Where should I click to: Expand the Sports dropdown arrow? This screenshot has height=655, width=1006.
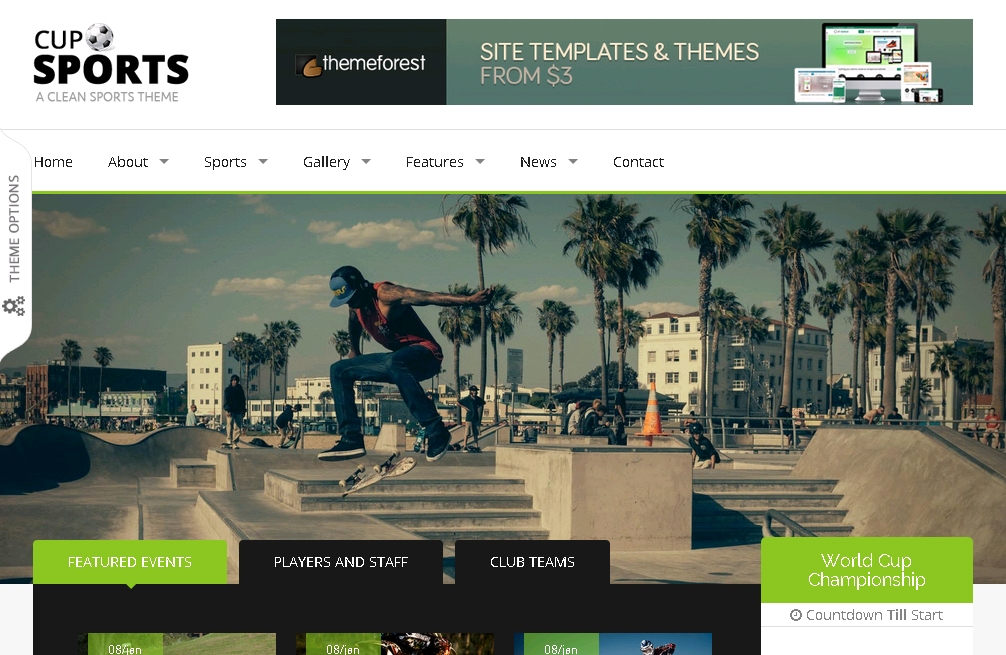[263, 161]
